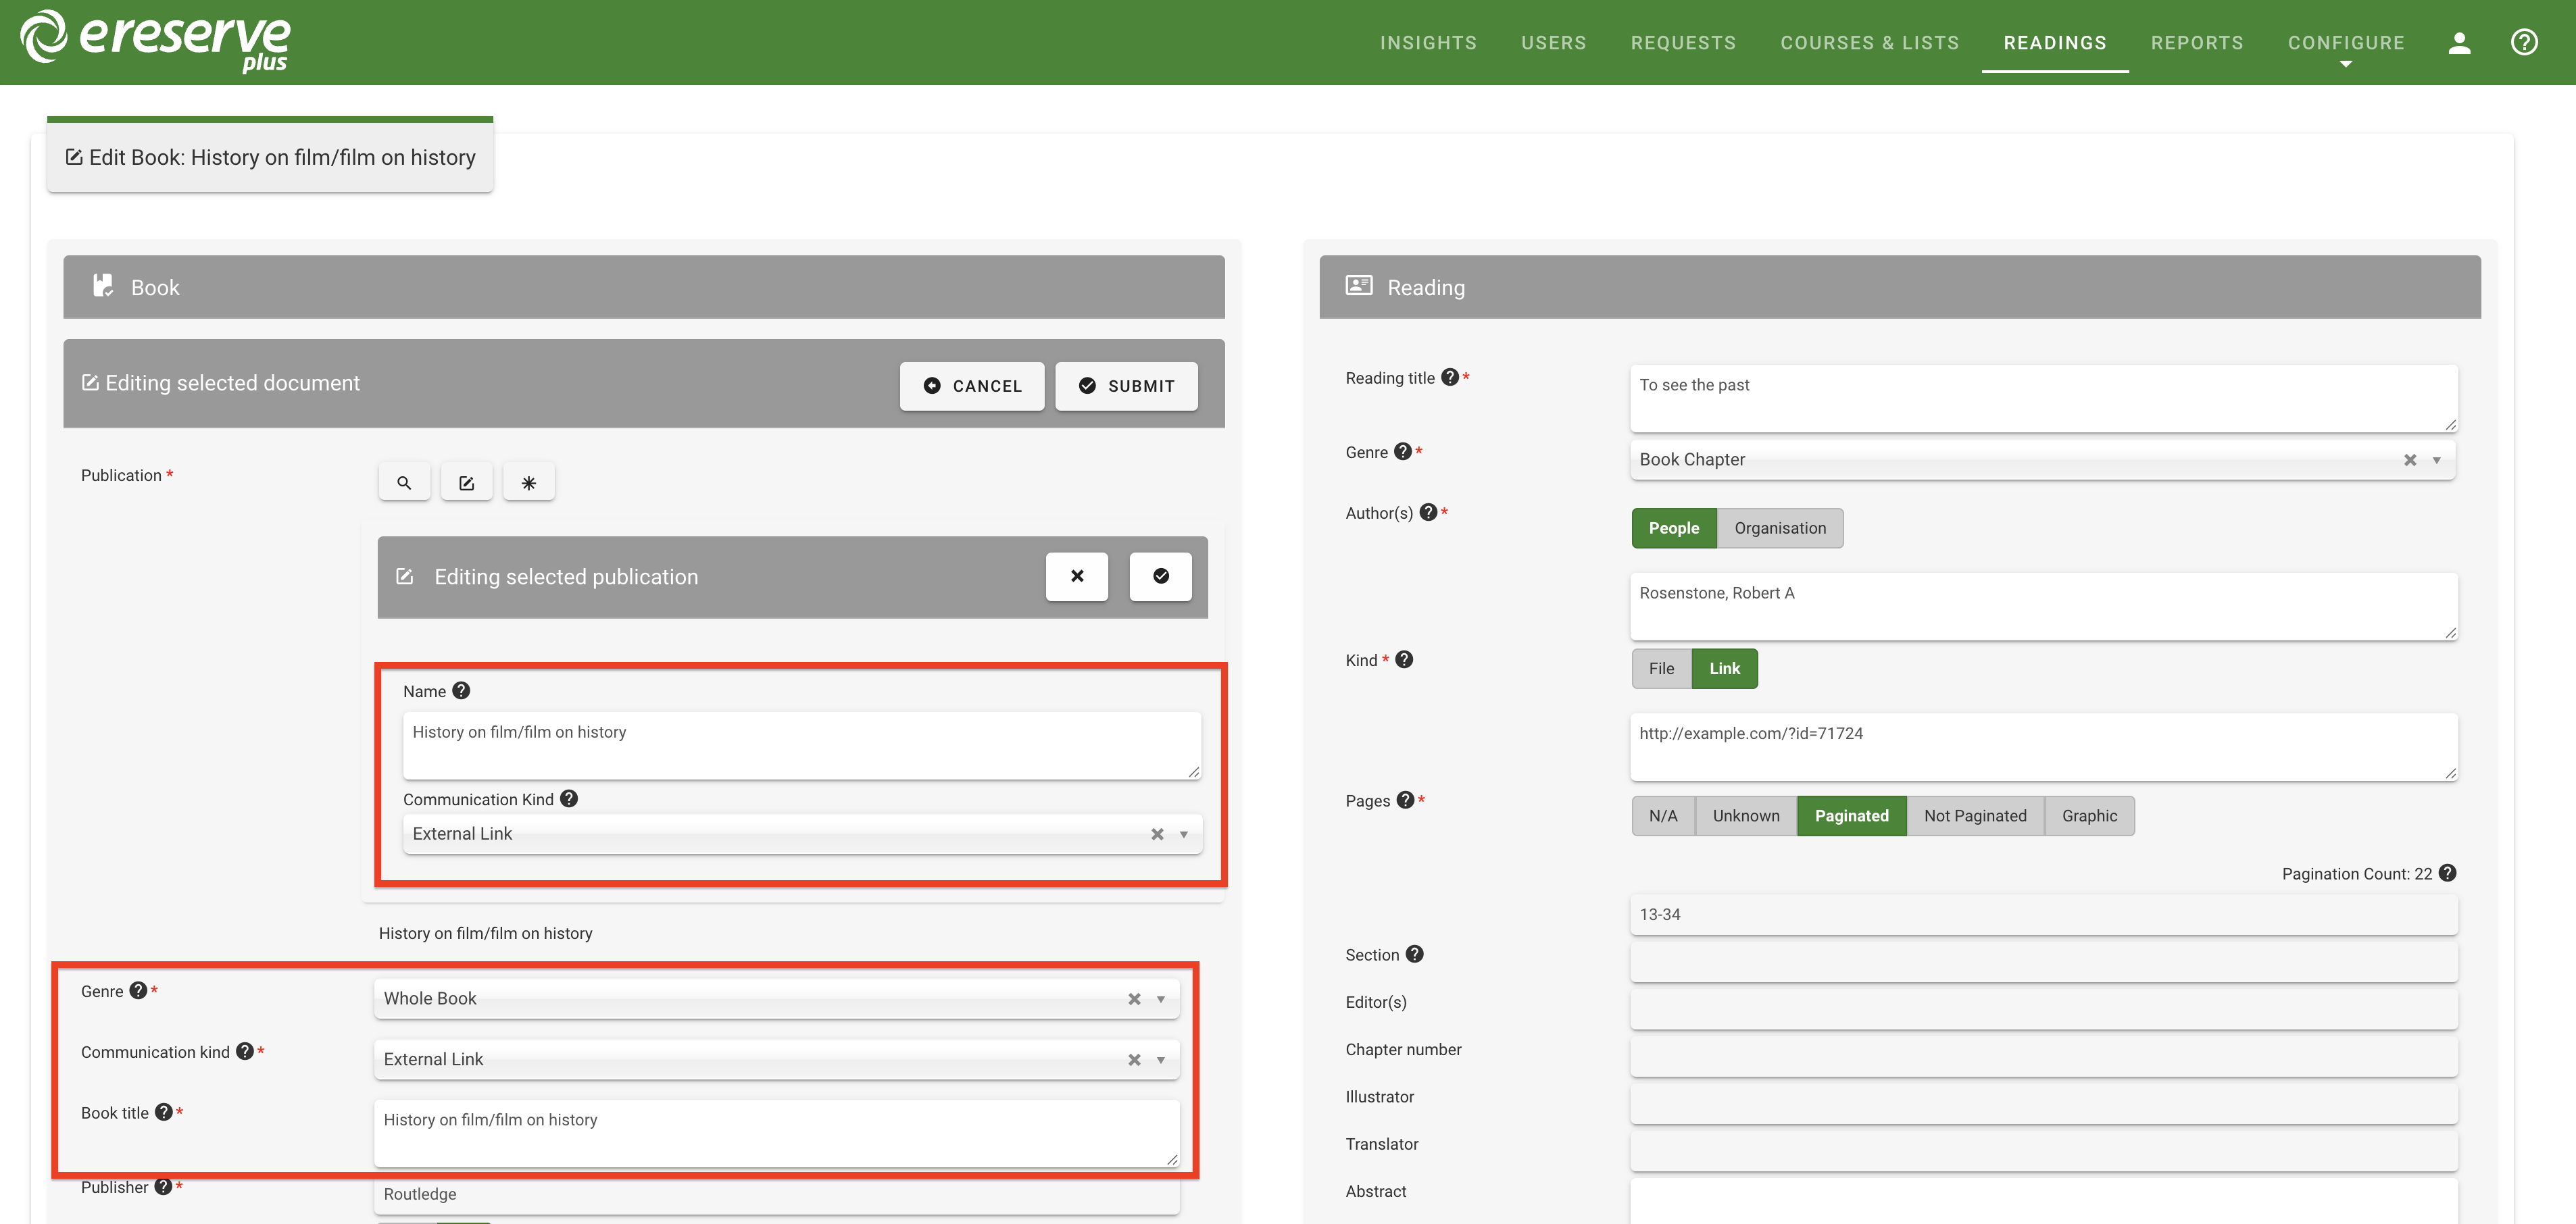
Task: Confirm publication edit with checkmark icon
Action: (1160, 576)
